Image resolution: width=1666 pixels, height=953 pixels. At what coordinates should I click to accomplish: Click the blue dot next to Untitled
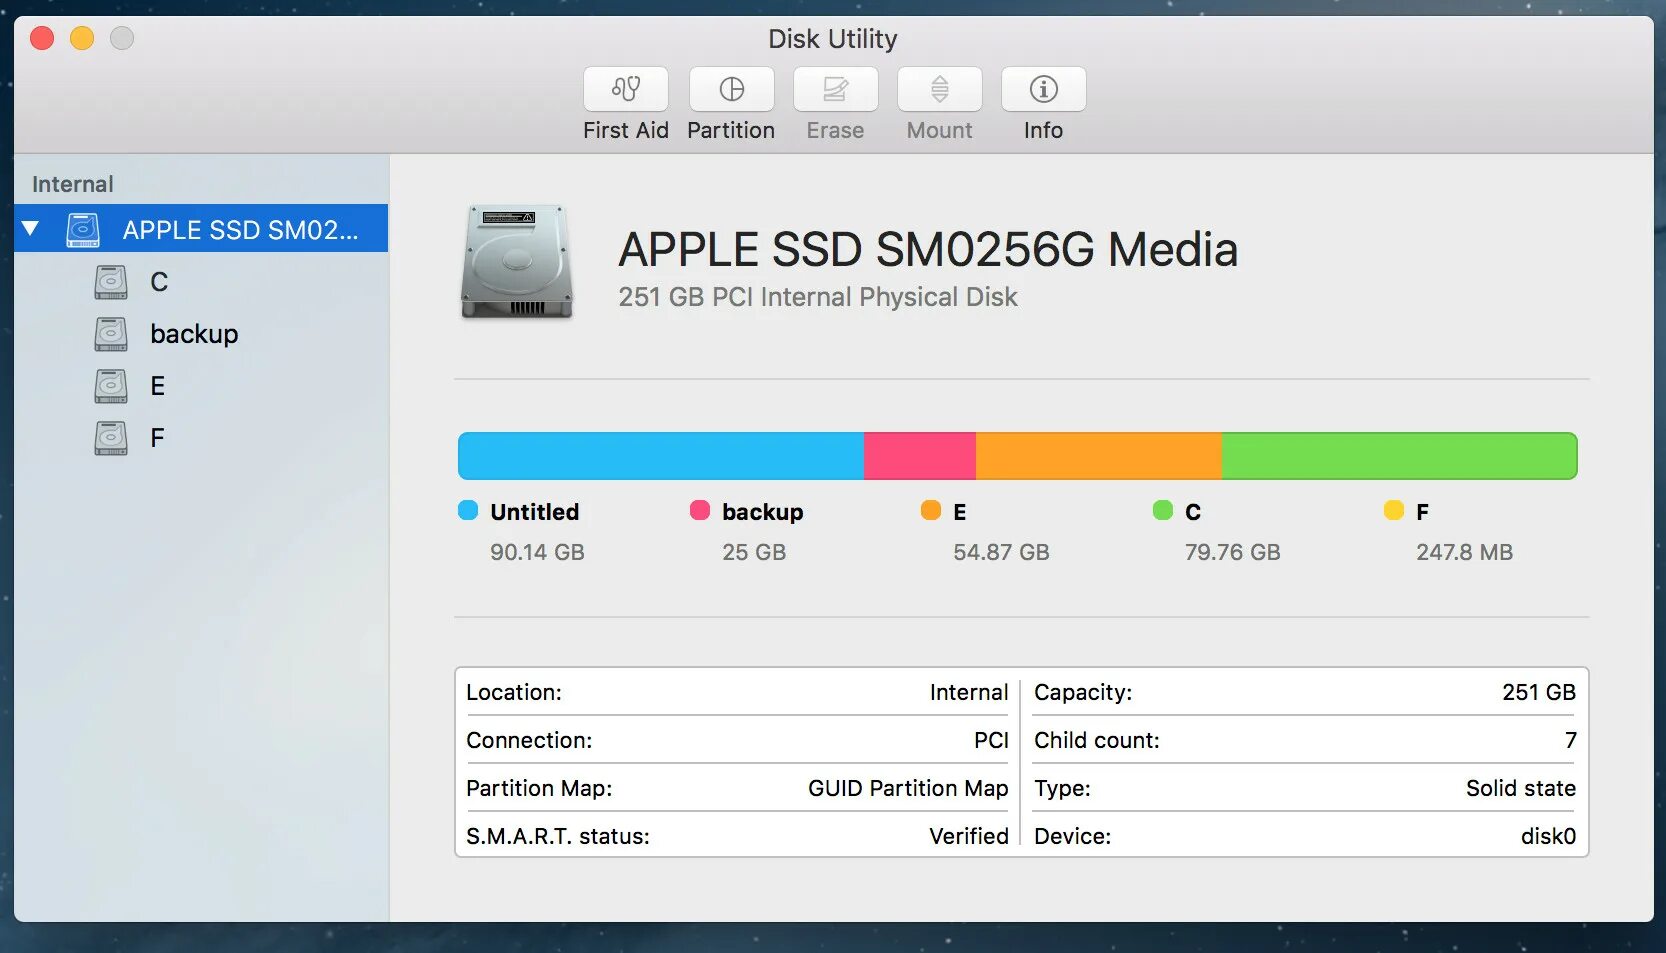click(468, 510)
